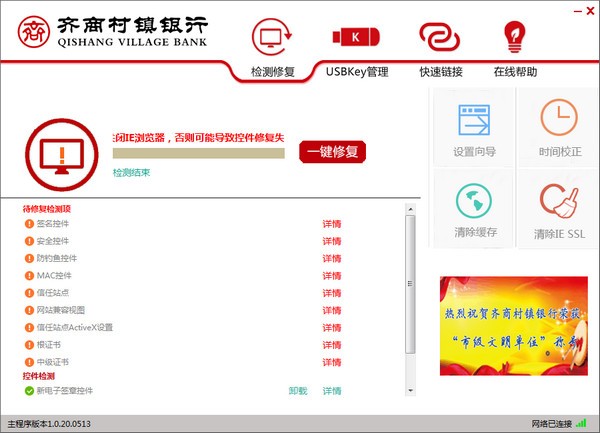This screenshot has width=600, height=433.
Task: Select the 网站兼容视图 row label
Action: pyautogui.click(x=61, y=310)
